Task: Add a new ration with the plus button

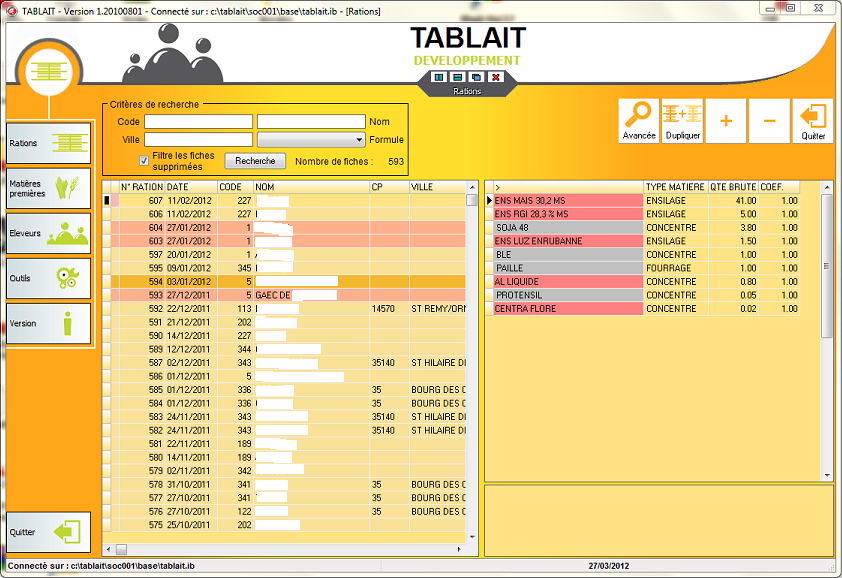Action: coord(726,121)
